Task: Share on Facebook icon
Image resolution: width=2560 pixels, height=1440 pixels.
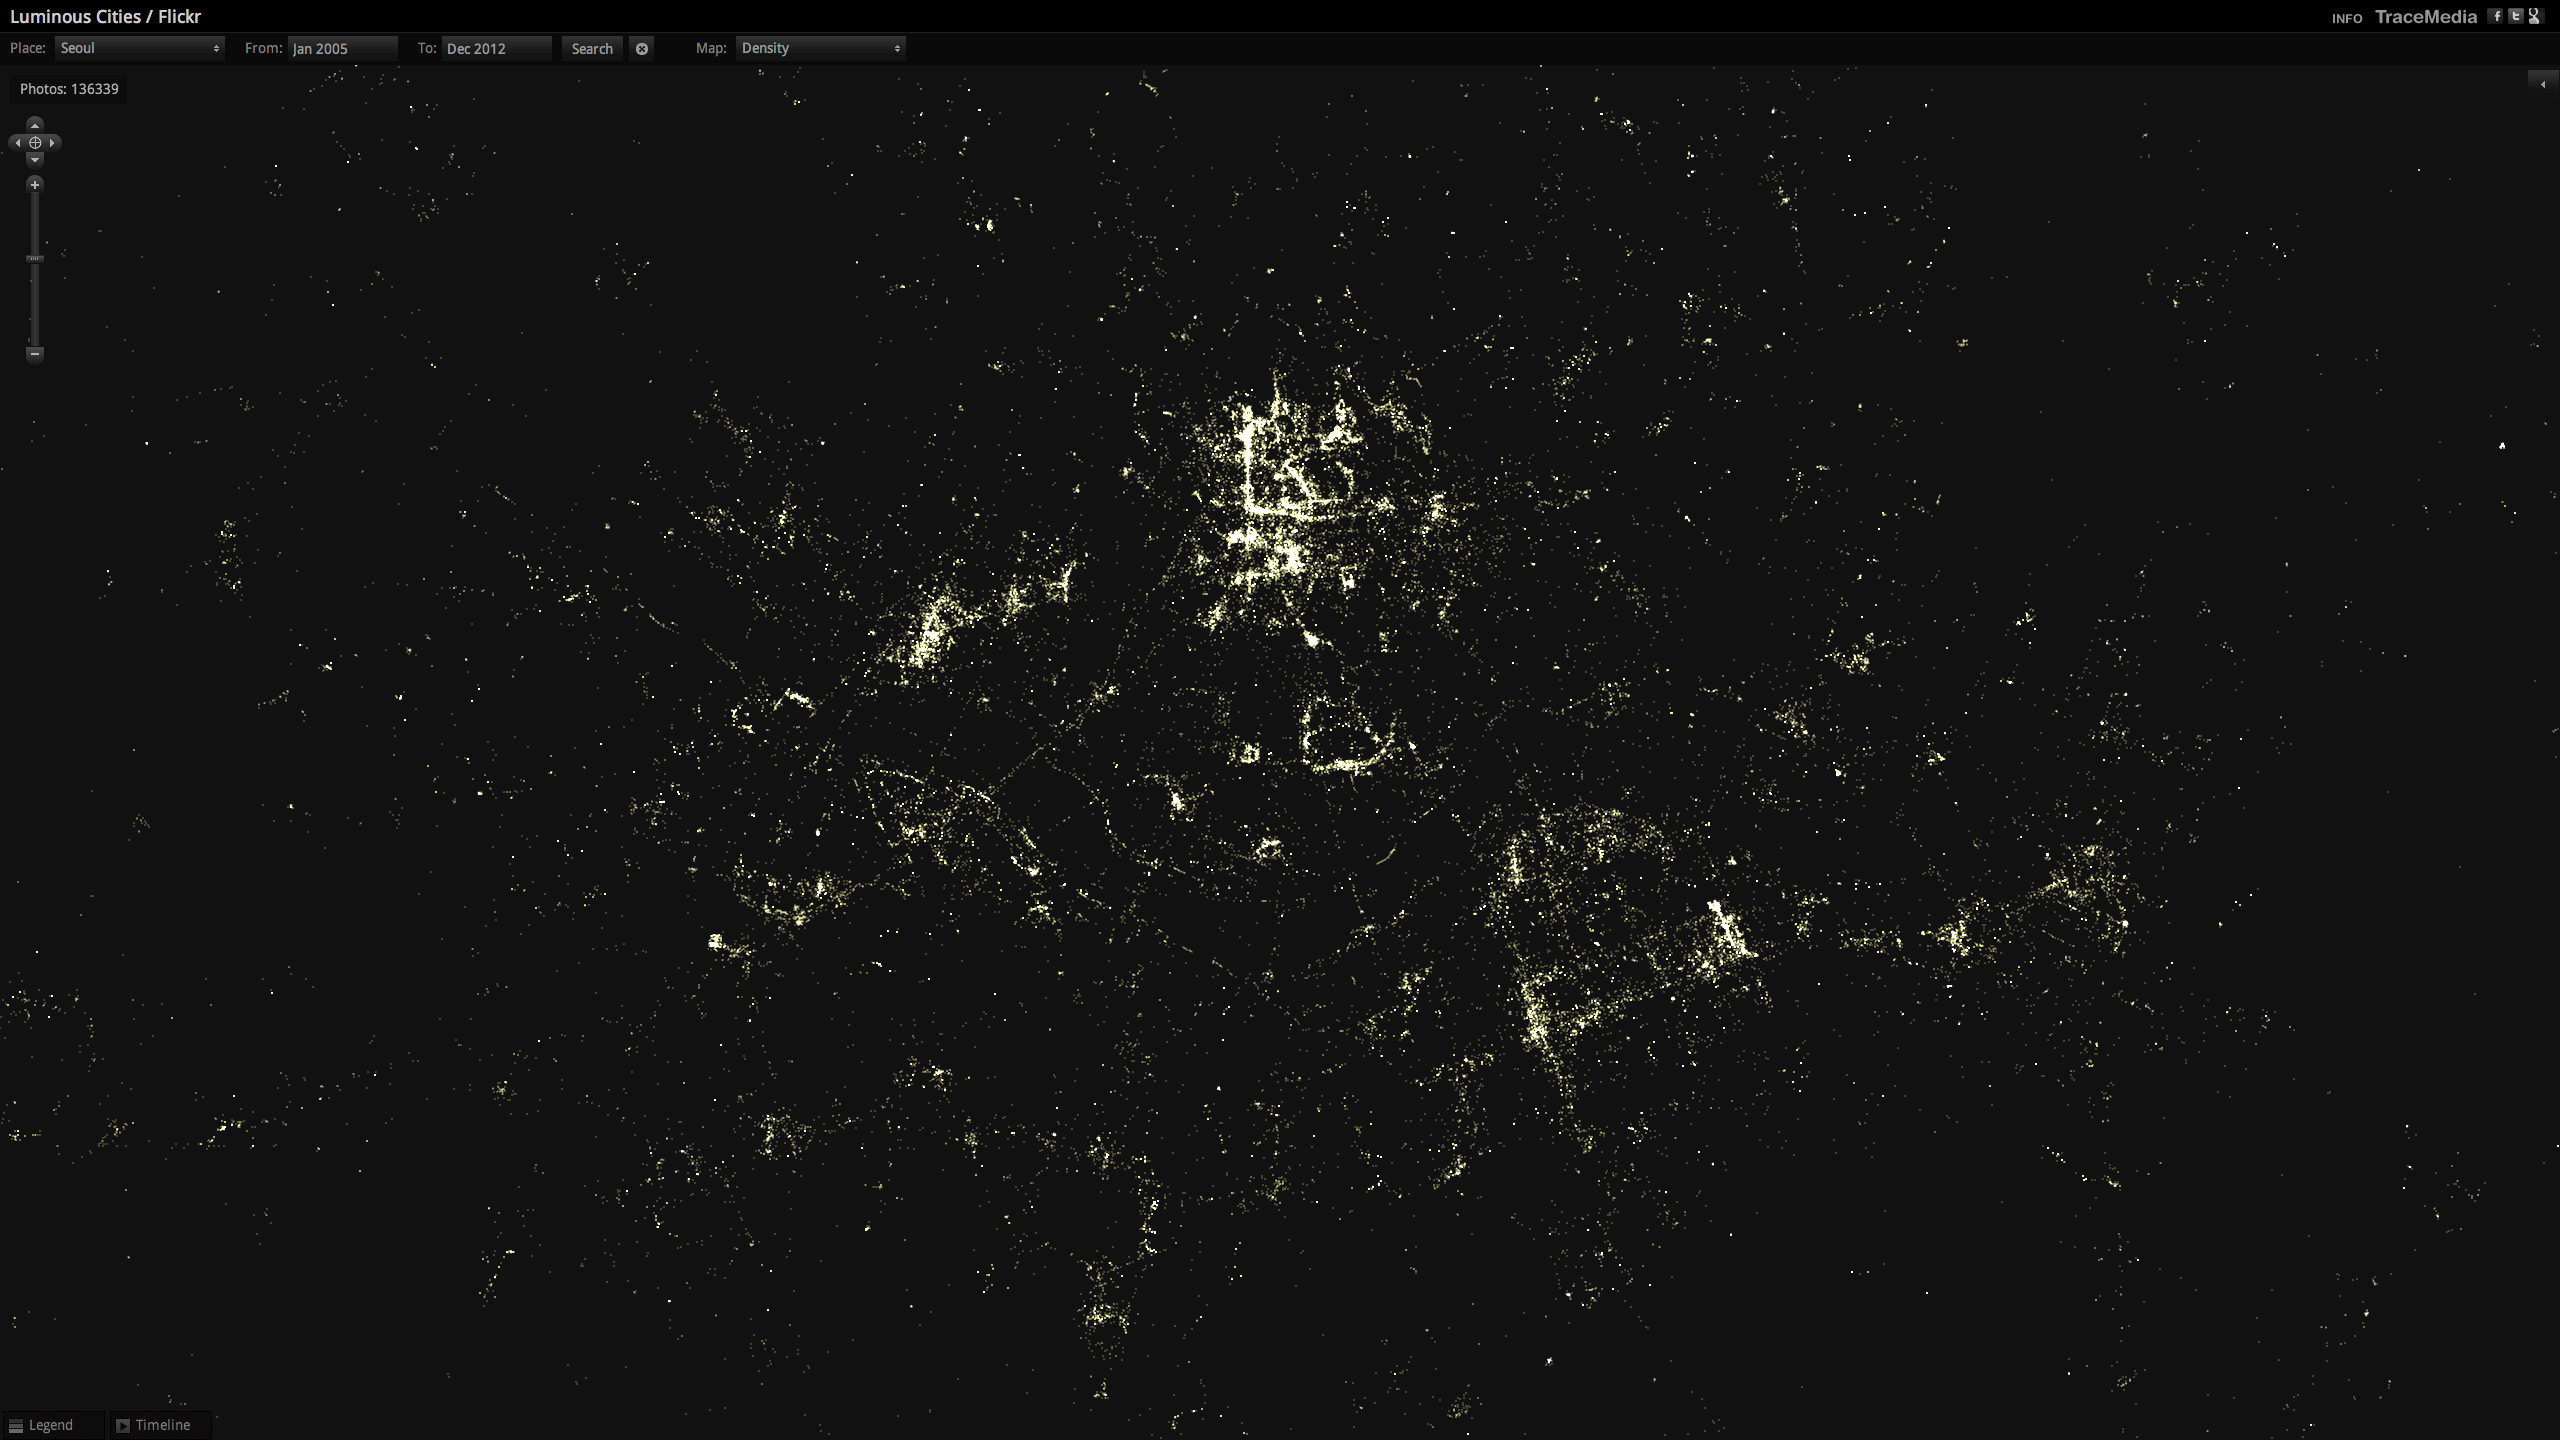Action: coord(2497,16)
